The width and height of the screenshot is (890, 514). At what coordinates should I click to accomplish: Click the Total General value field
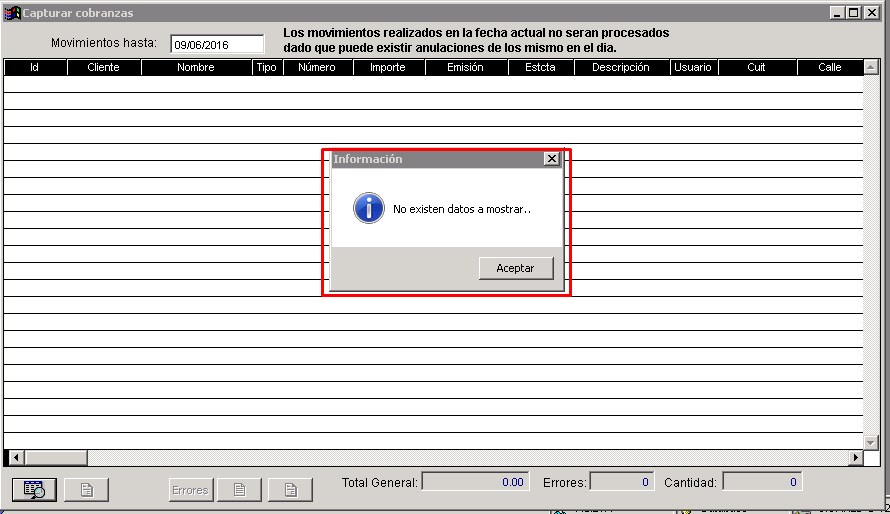476,482
